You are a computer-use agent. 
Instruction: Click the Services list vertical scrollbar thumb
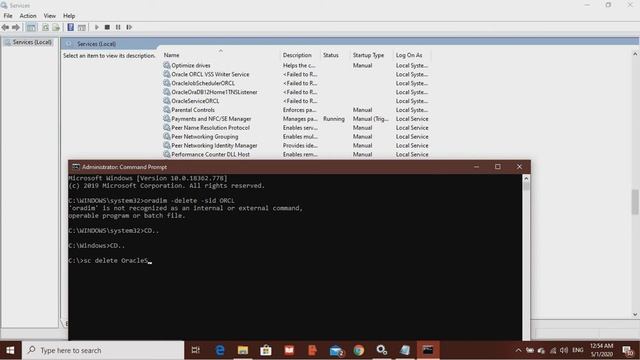pyautogui.click(x=635, y=202)
